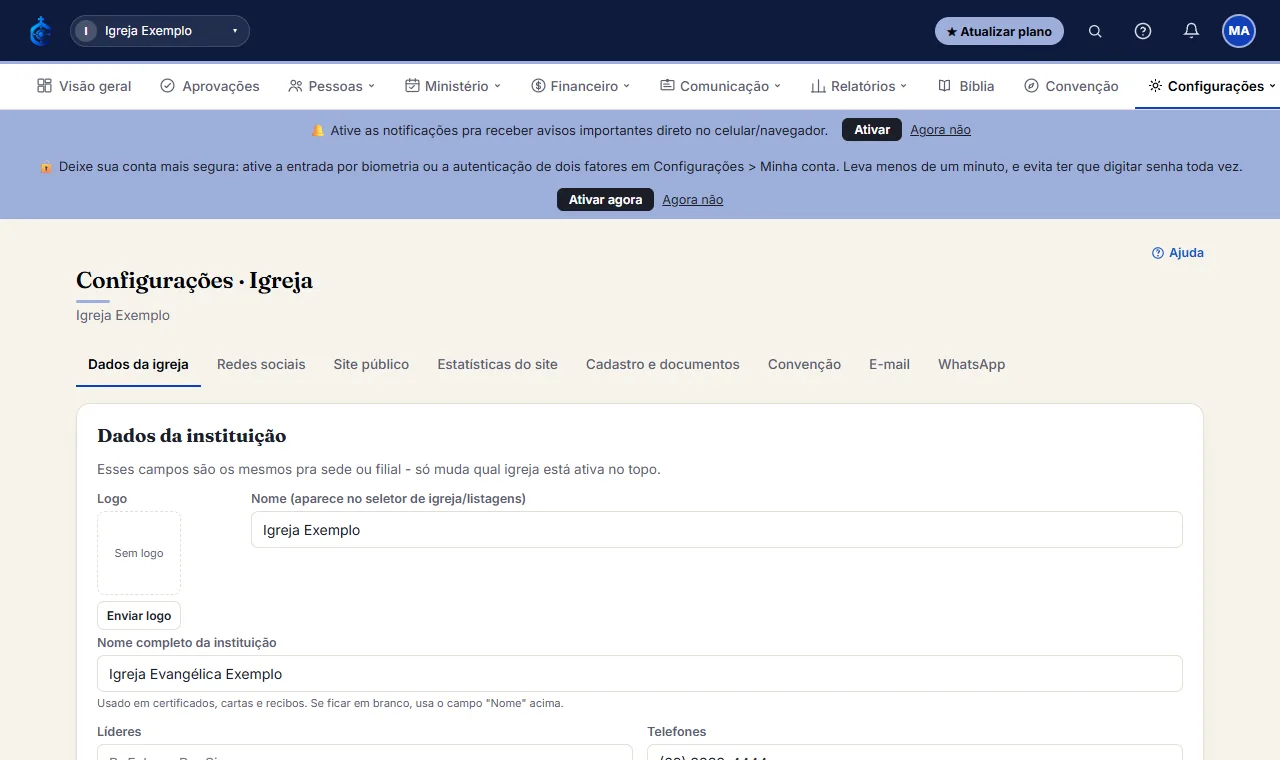
Task: Expand the Comunicação menu chevron
Action: click(x=777, y=86)
